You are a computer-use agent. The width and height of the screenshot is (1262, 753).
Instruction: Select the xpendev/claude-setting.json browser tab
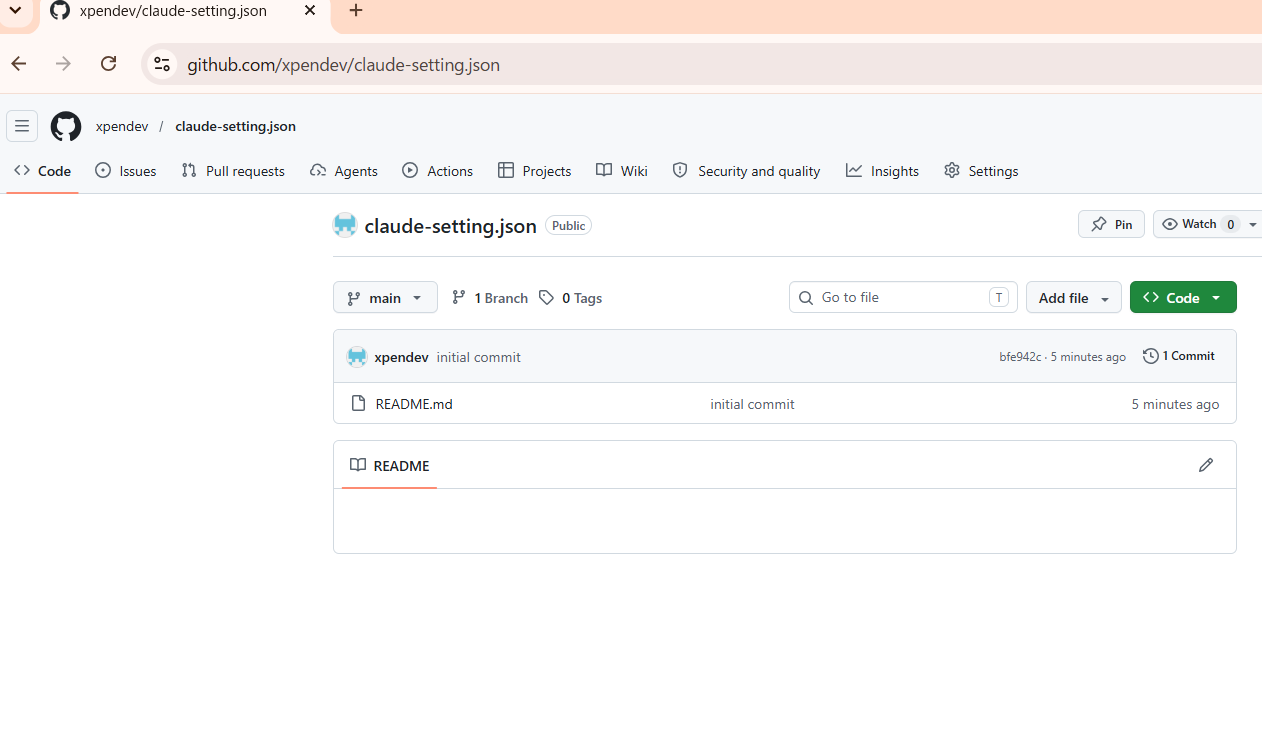point(183,11)
